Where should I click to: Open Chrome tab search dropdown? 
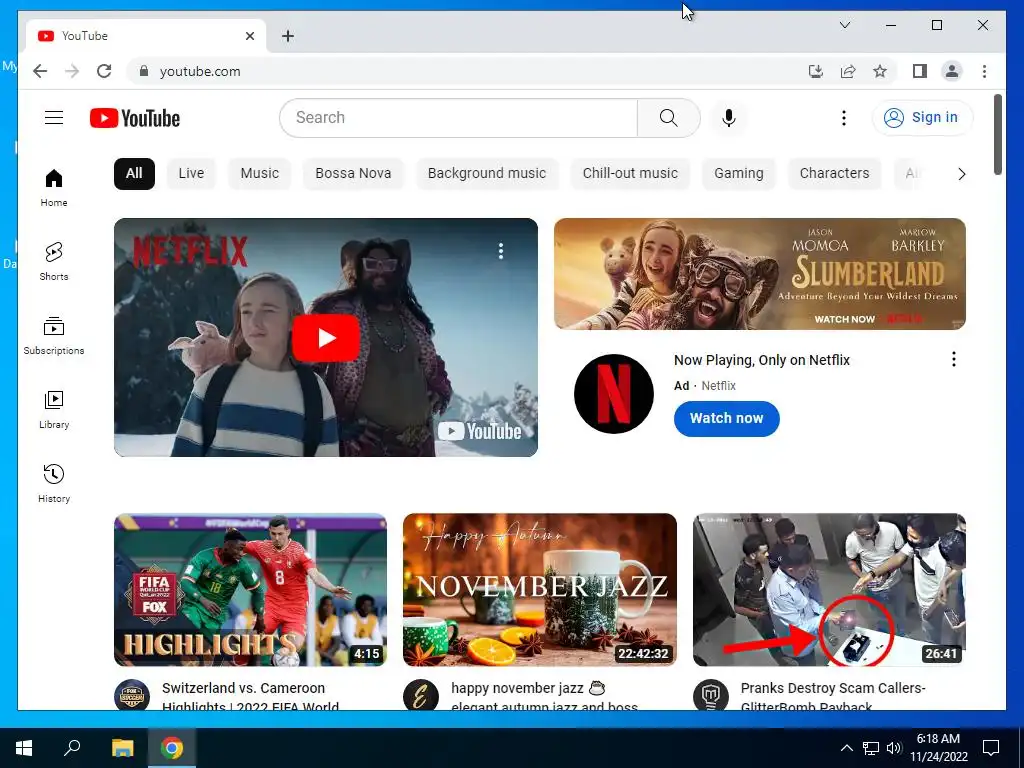844,25
